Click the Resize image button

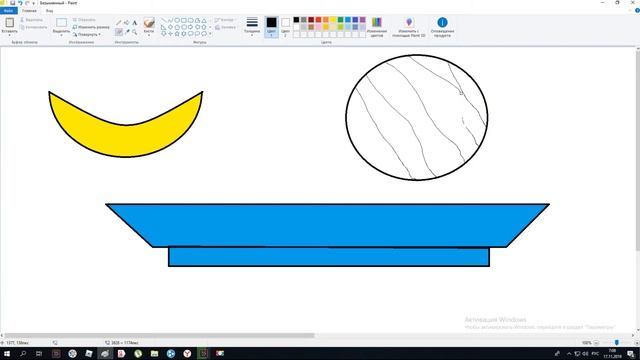tap(91, 27)
